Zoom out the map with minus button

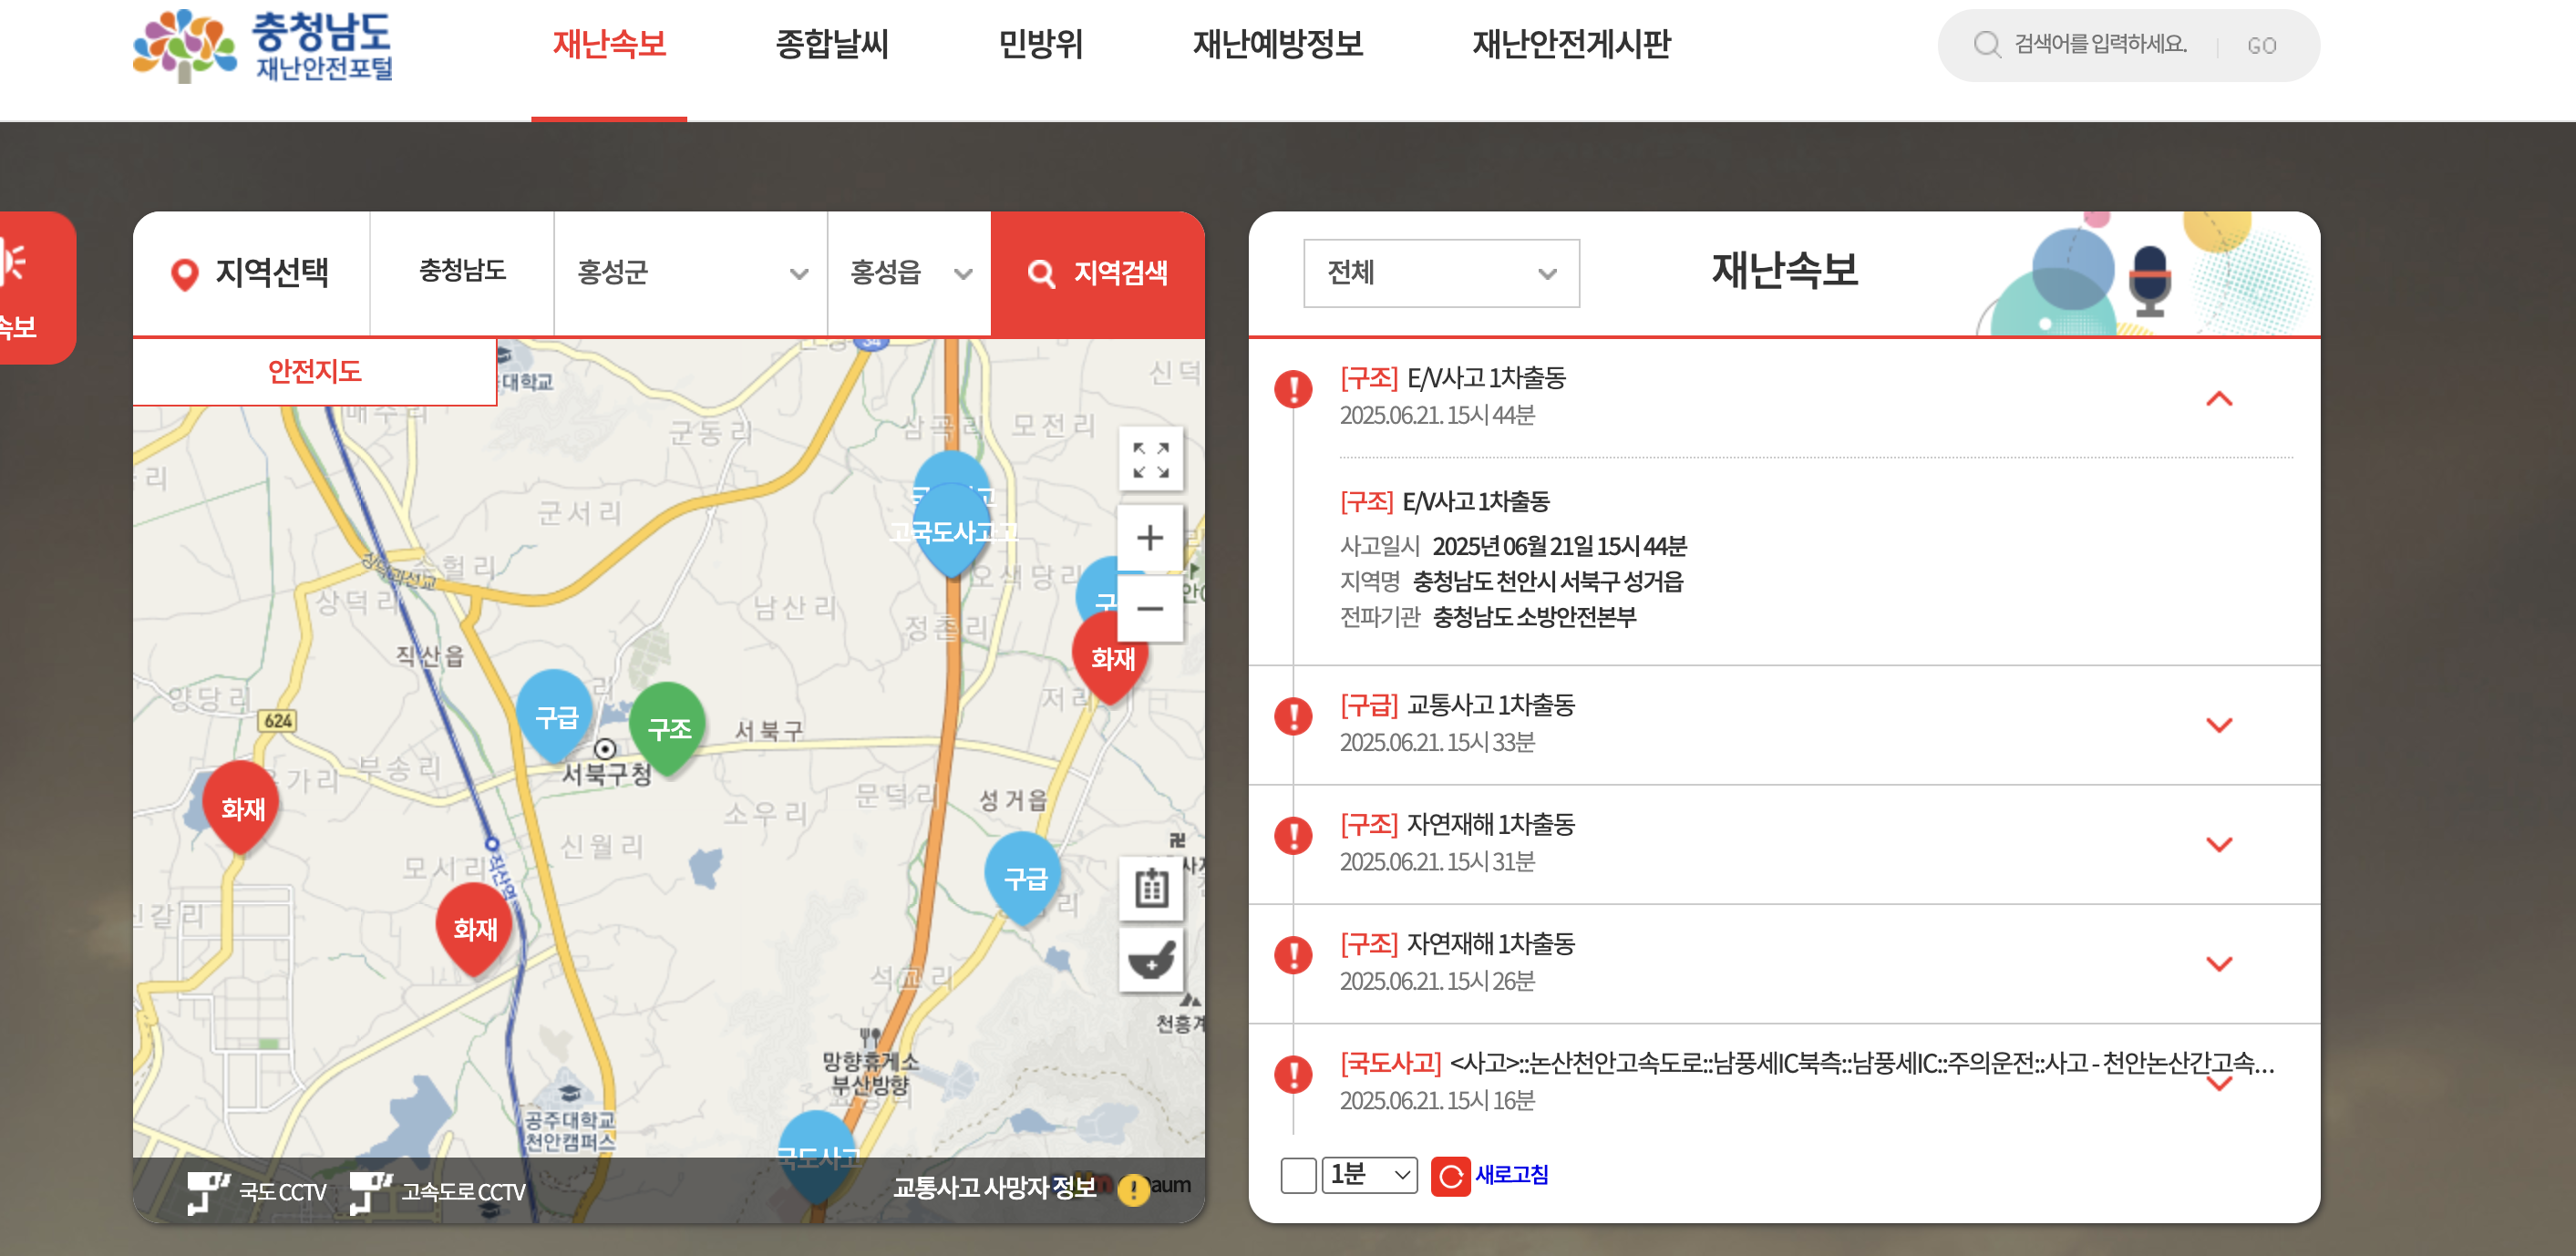tap(1150, 608)
